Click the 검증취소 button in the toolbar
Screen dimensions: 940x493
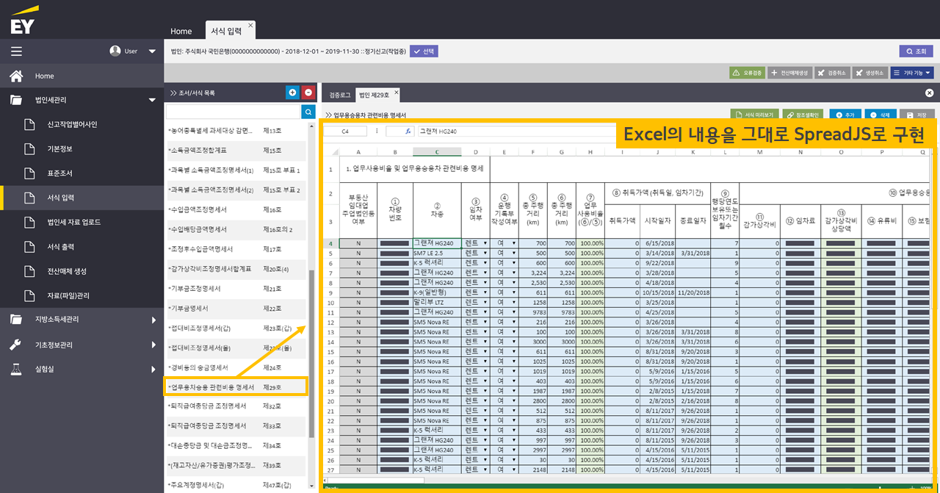point(833,73)
